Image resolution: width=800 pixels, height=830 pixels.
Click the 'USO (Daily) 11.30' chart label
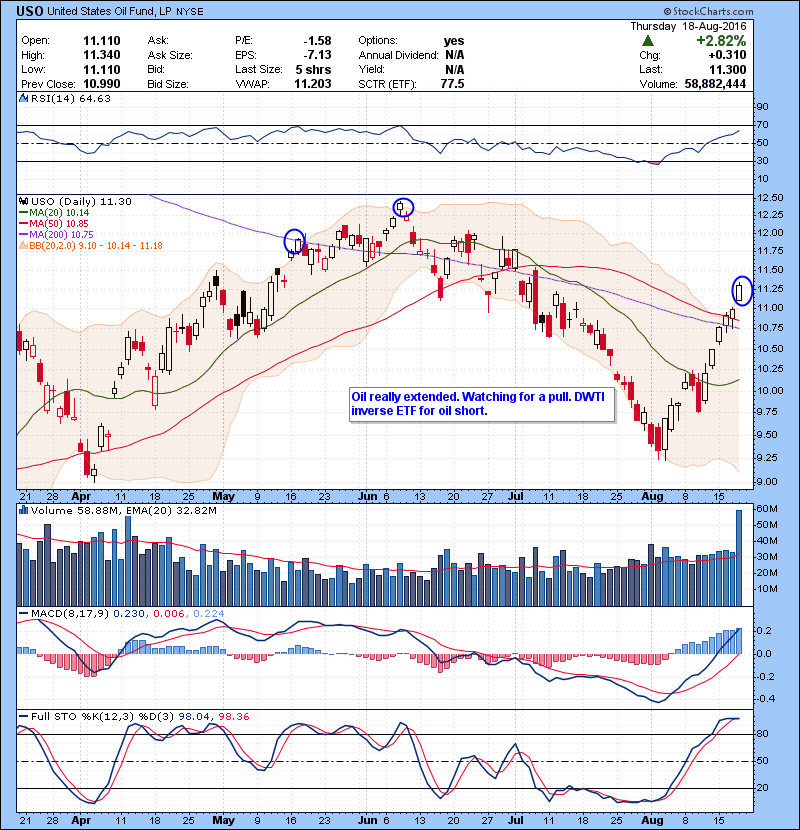(81, 202)
